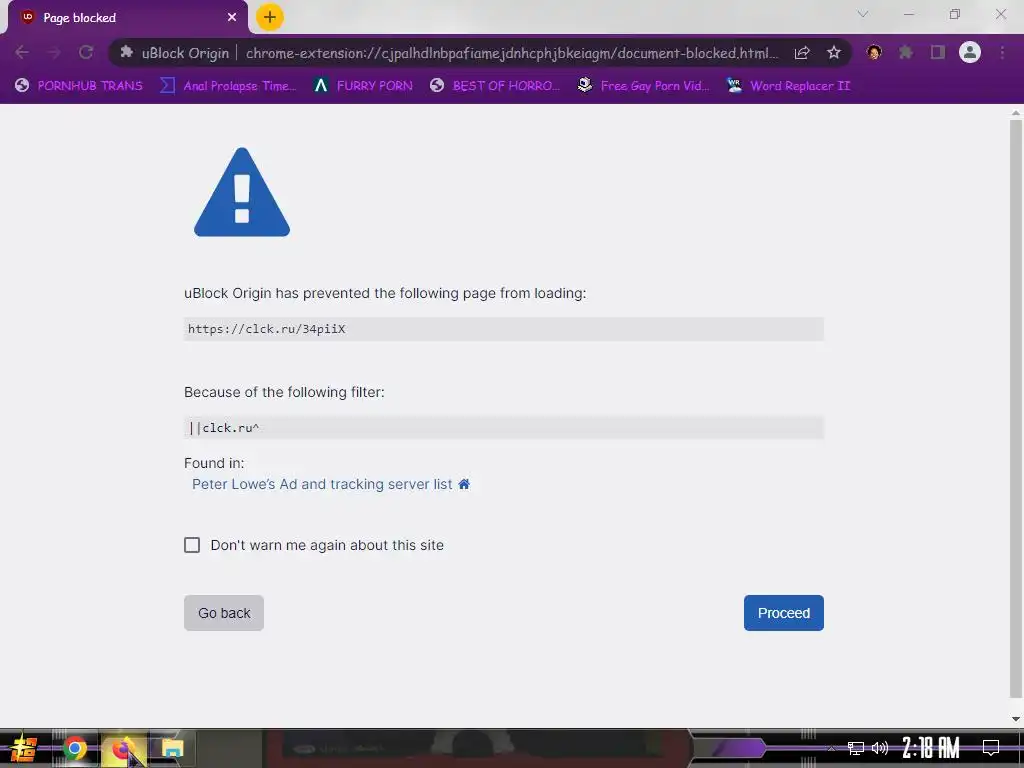Open Firefox from the taskbar

coord(123,748)
